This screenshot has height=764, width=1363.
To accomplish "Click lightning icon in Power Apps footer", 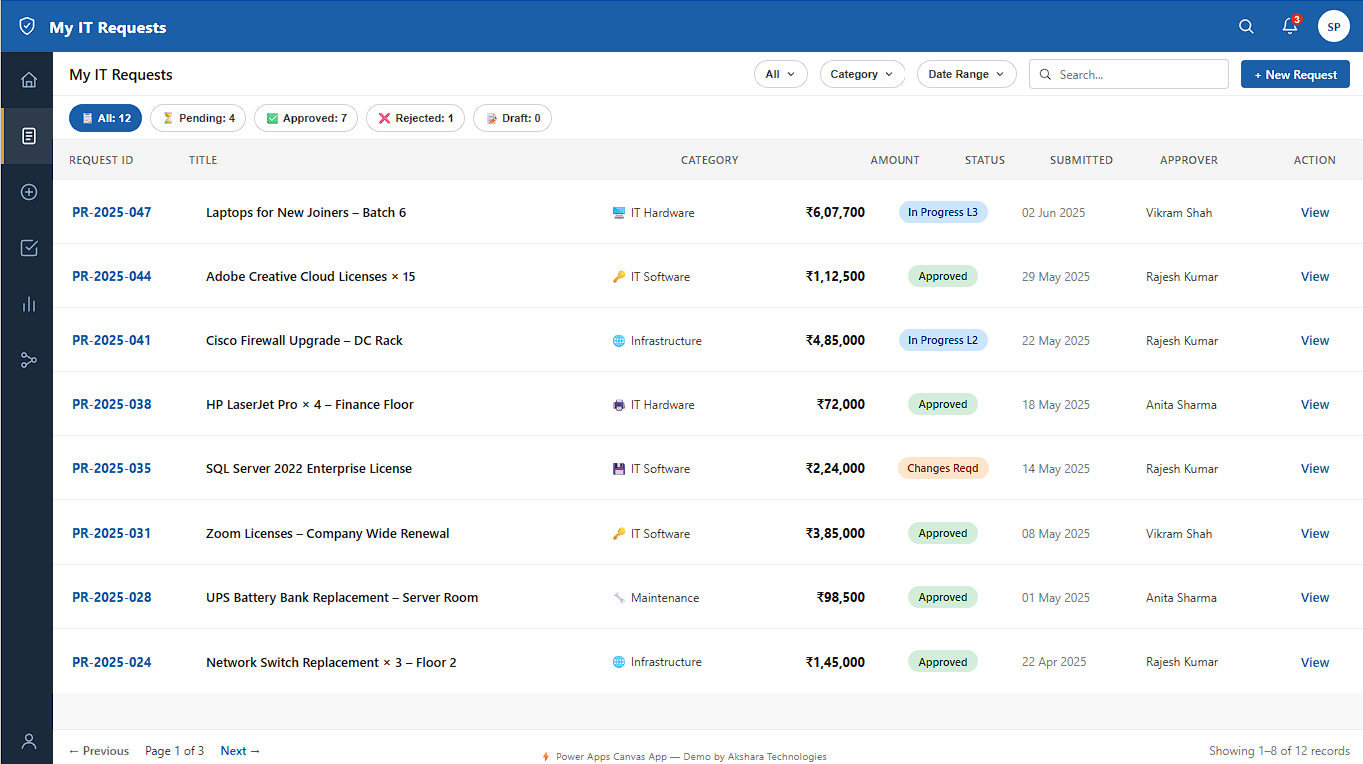I will [x=546, y=757].
